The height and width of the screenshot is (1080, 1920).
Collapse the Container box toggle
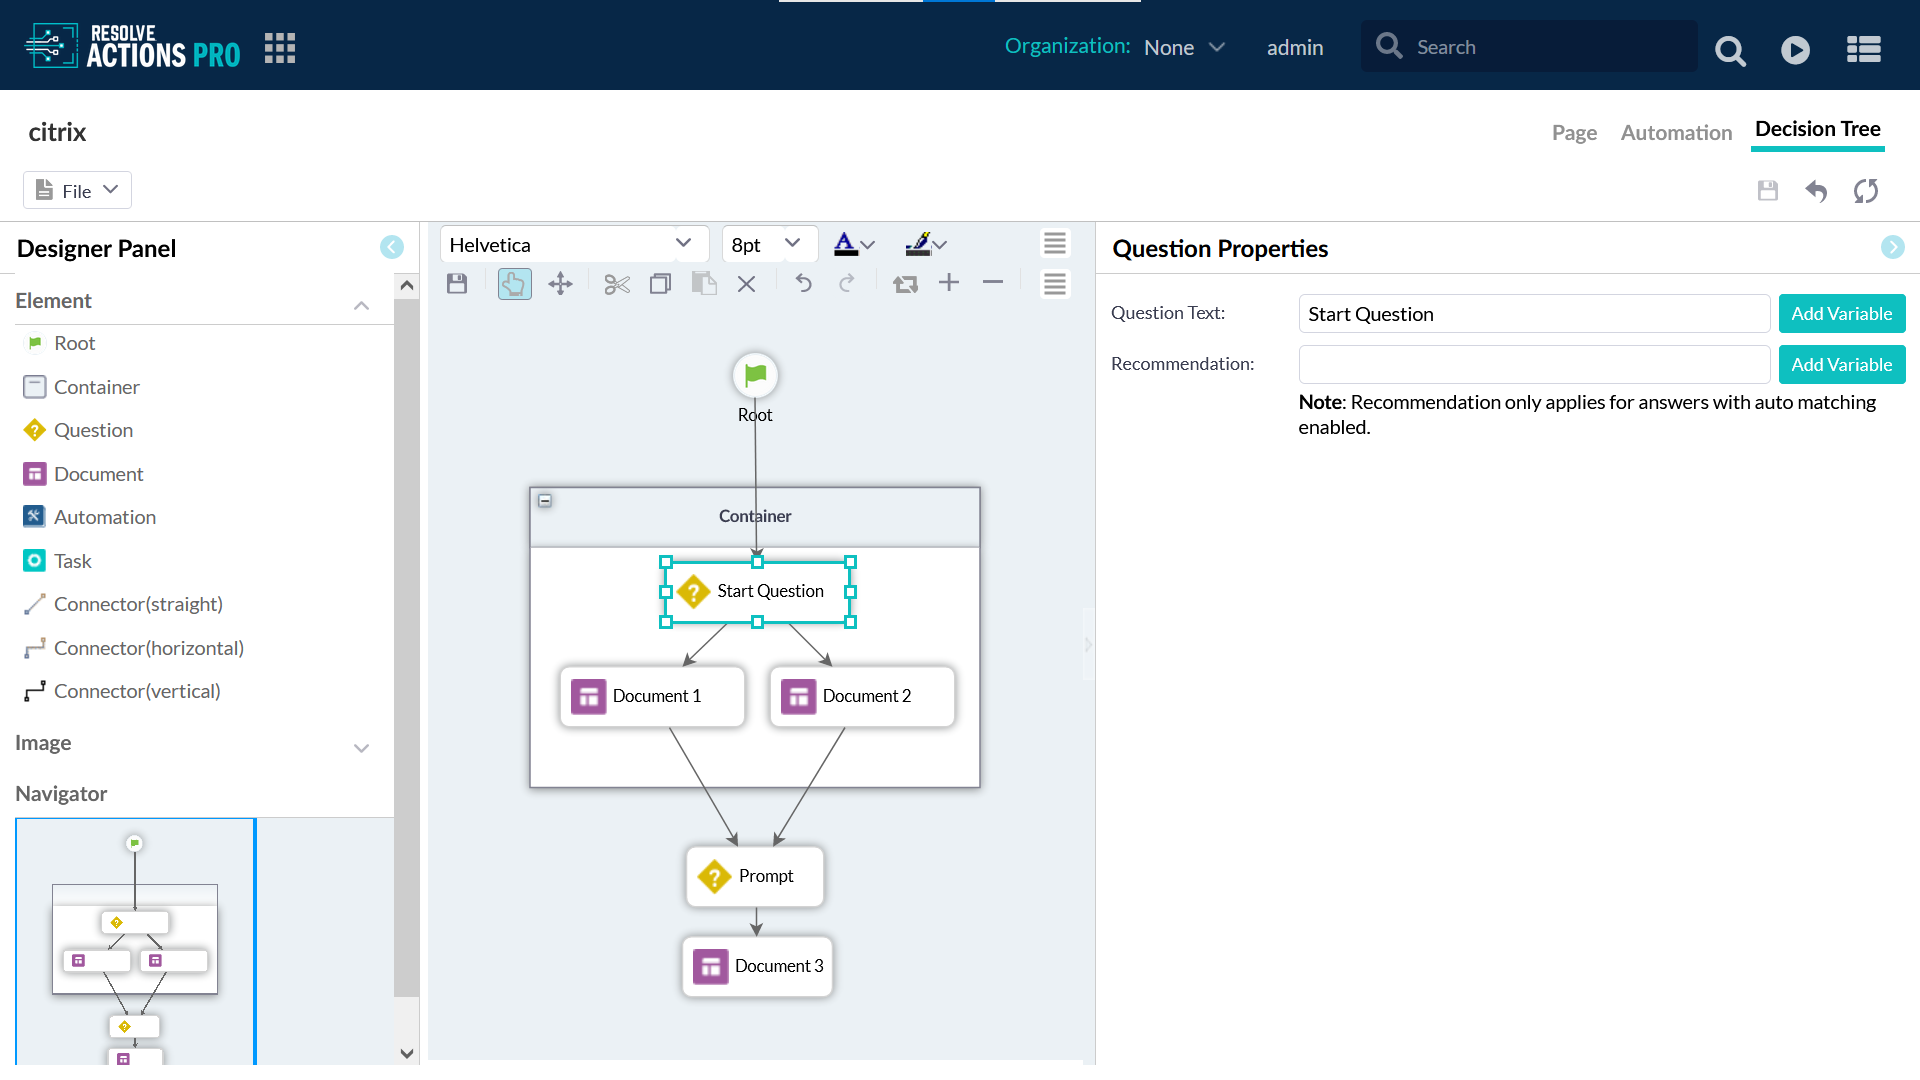coord(545,501)
